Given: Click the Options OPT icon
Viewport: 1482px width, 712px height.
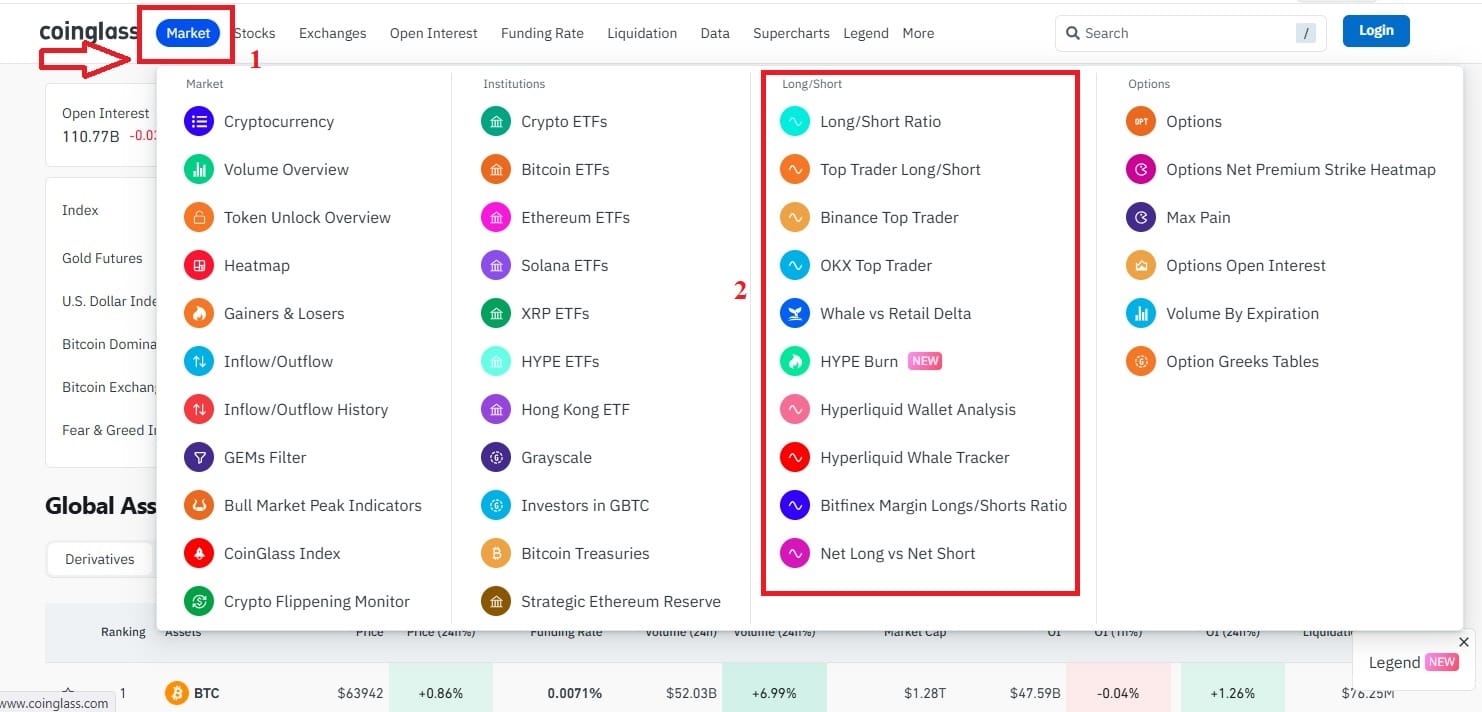Looking at the screenshot, I should pyautogui.click(x=1141, y=121).
